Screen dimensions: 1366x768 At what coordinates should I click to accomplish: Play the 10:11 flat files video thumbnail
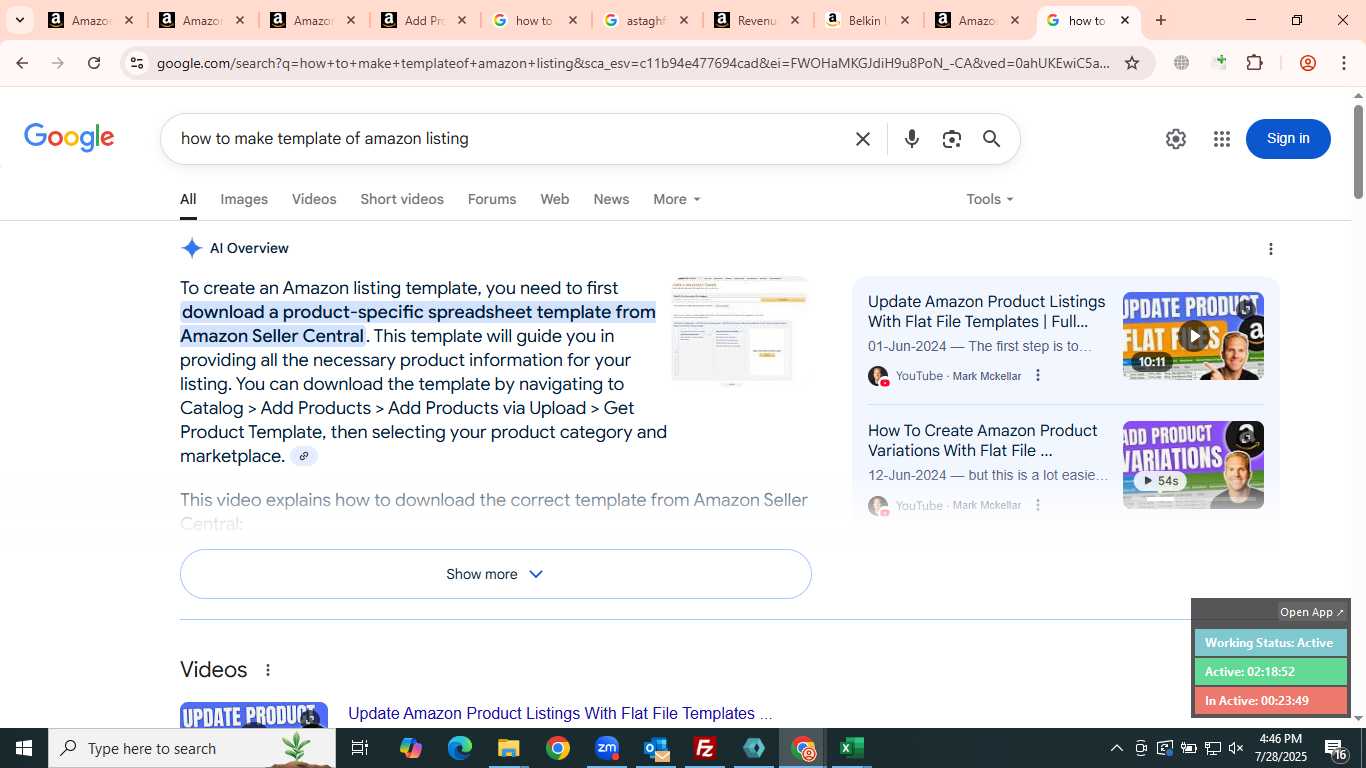(x=1193, y=336)
